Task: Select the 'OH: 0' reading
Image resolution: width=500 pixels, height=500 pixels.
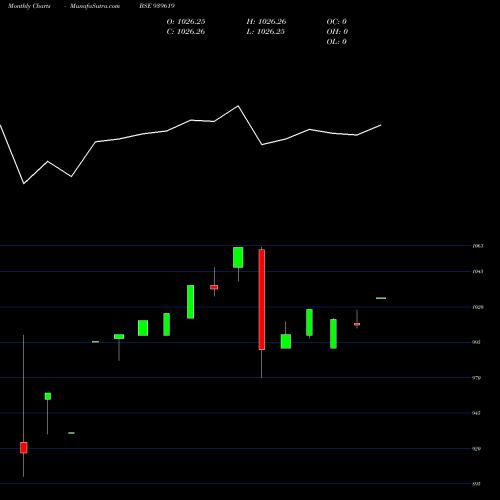Action: 337,32
